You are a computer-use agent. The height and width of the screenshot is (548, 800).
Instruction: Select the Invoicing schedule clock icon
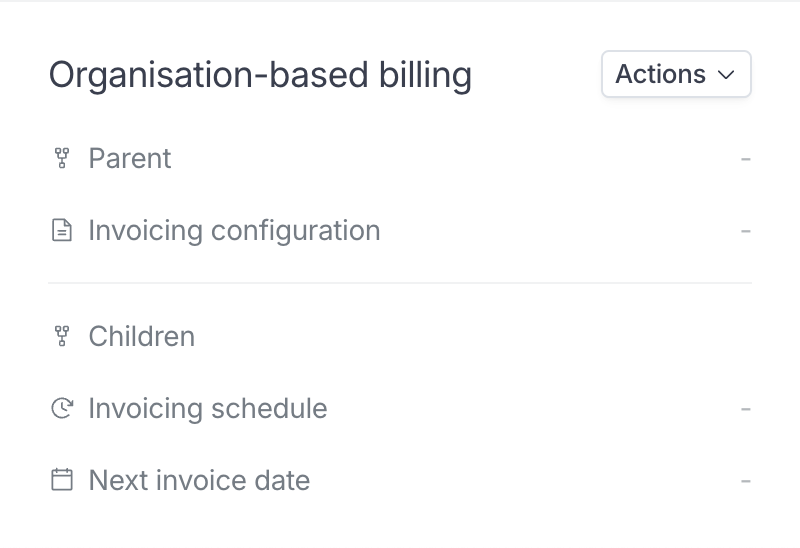click(x=62, y=408)
